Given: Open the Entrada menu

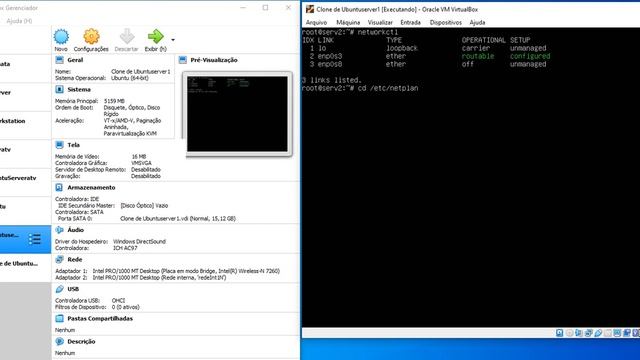Looking at the screenshot, I should 411,22.
